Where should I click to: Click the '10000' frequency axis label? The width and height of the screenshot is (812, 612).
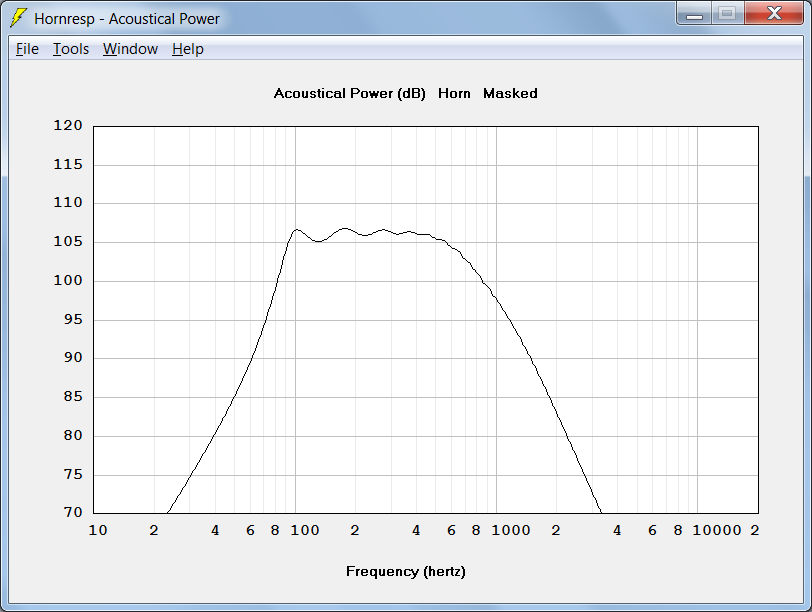tap(717, 530)
